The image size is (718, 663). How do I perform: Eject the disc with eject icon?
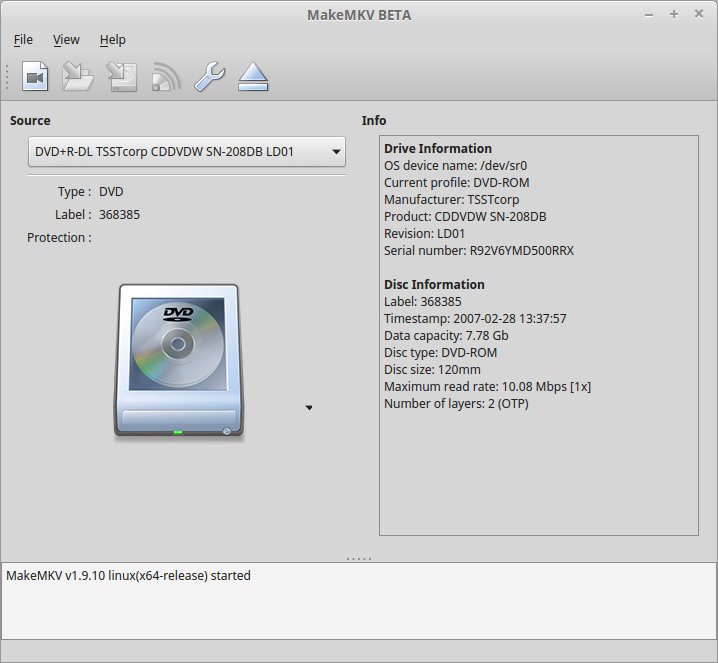253,76
